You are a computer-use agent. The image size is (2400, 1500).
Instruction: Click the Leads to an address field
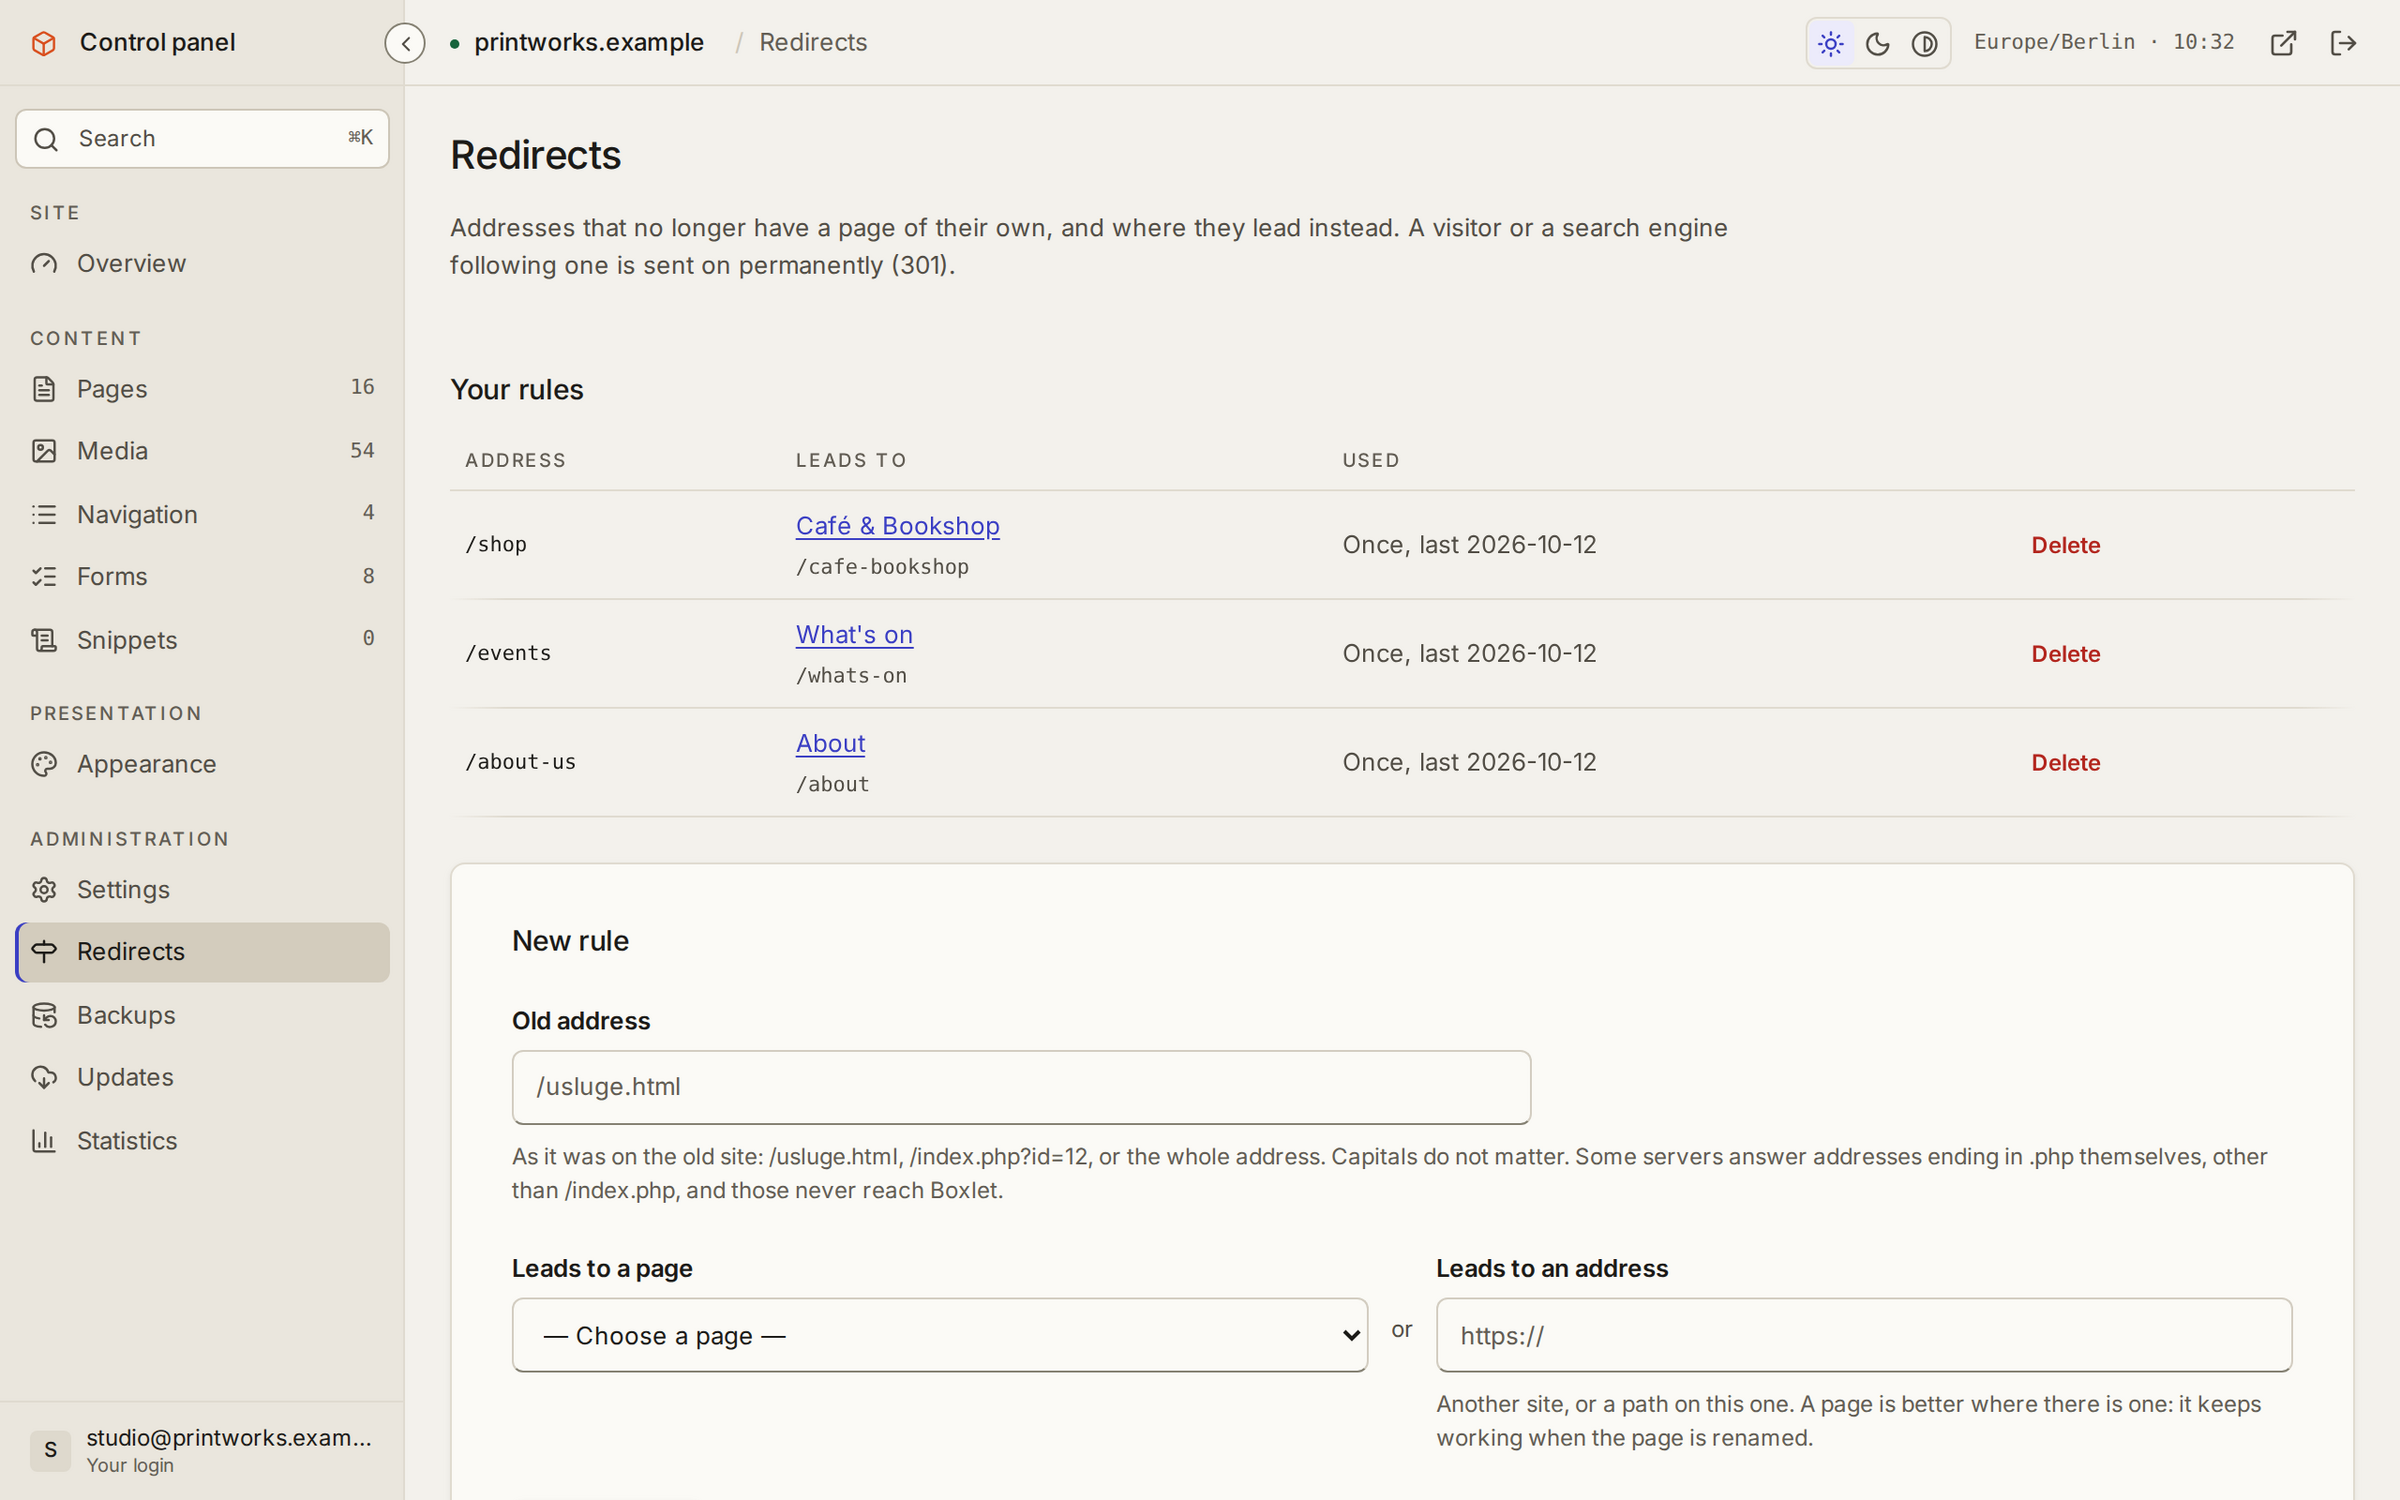pos(1864,1335)
